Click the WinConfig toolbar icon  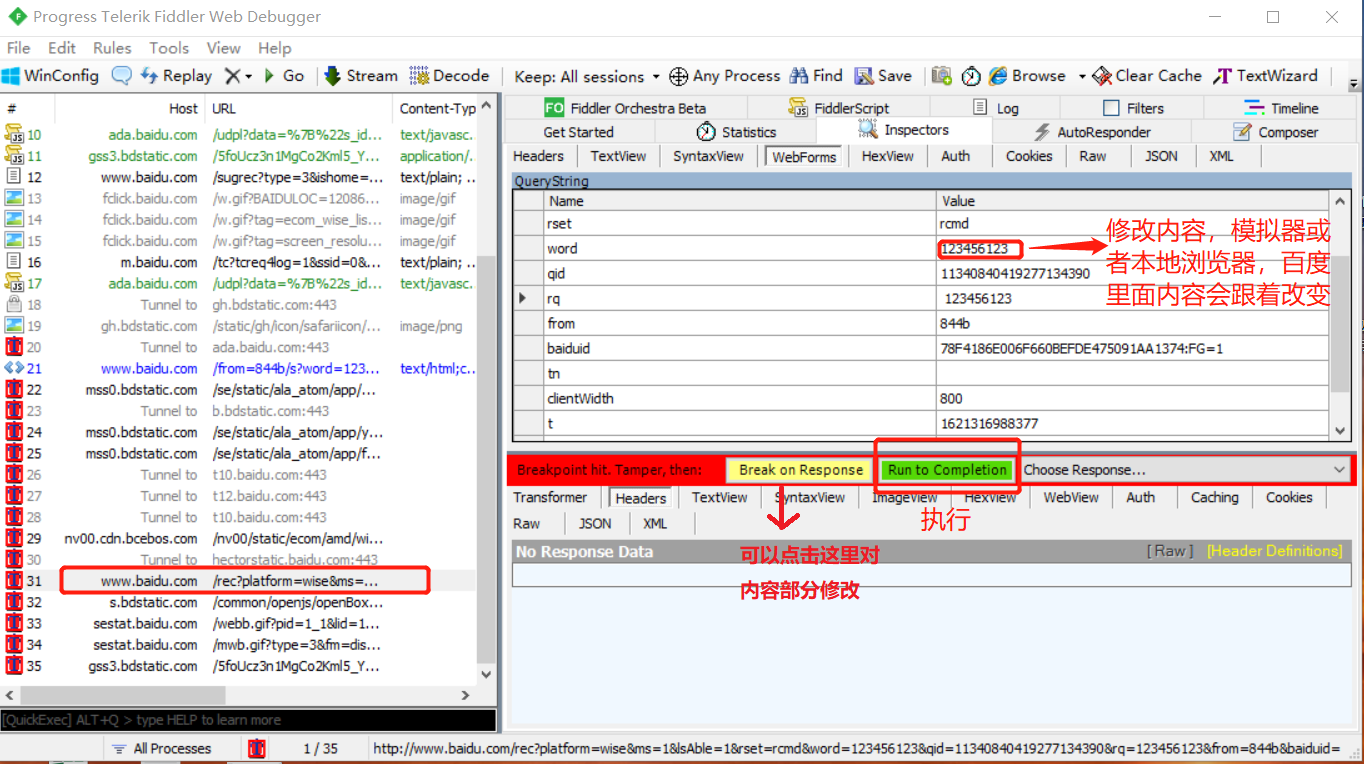[x=11, y=76]
